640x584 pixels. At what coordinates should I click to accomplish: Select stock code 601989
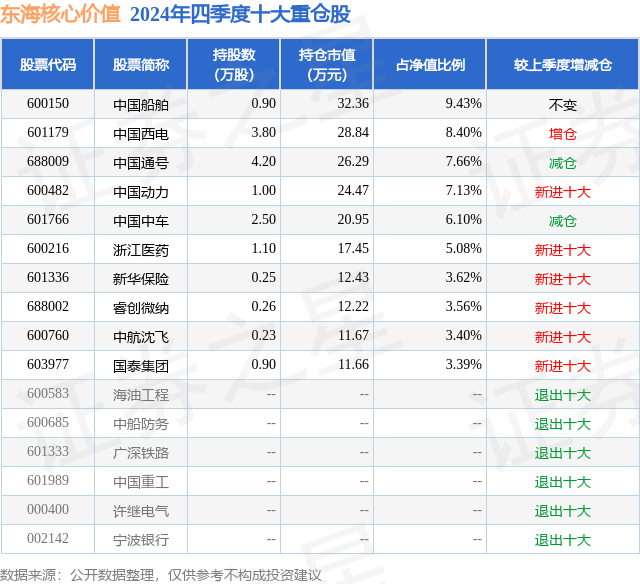[48, 480]
